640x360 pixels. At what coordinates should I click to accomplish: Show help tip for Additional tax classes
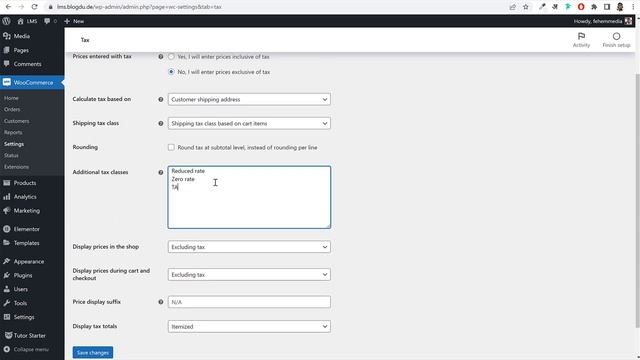(161, 172)
